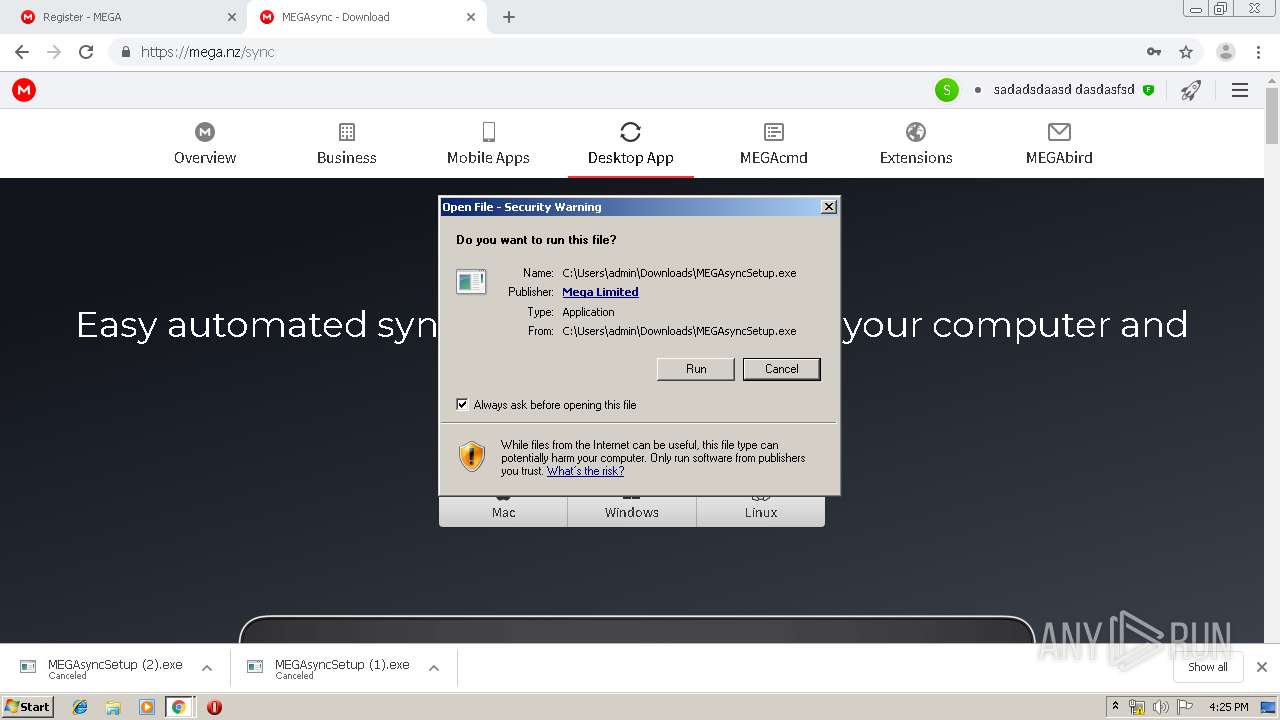Open the Windows Start menu
The image size is (1280, 720).
(28, 706)
